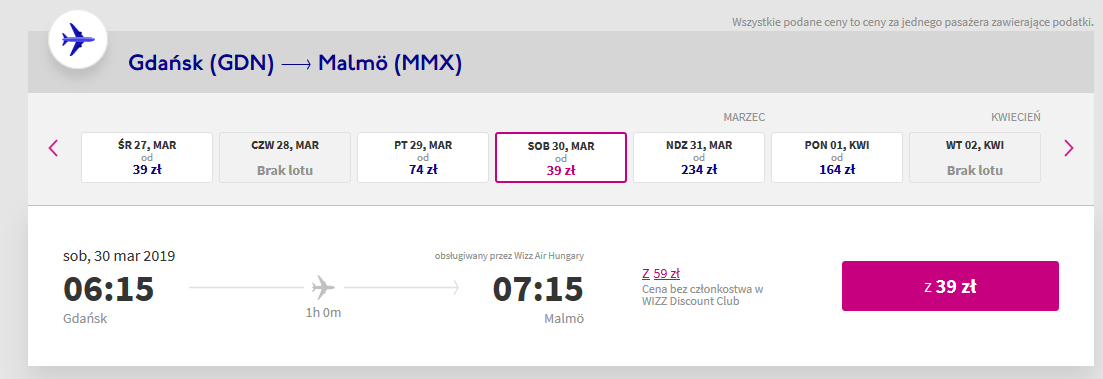This screenshot has height=379, width=1103.
Task: Click the MARZEC month label
Action: (x=744, y=117)
